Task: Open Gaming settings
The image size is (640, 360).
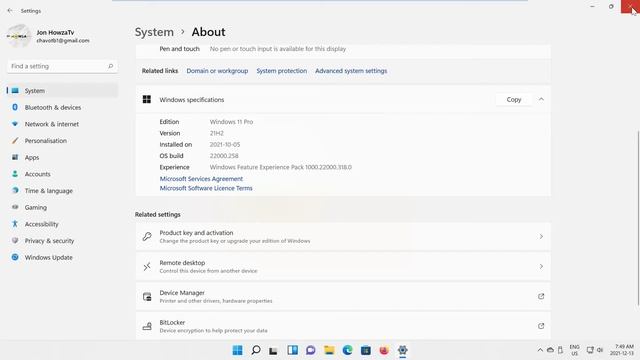Action: coord(62,207)
